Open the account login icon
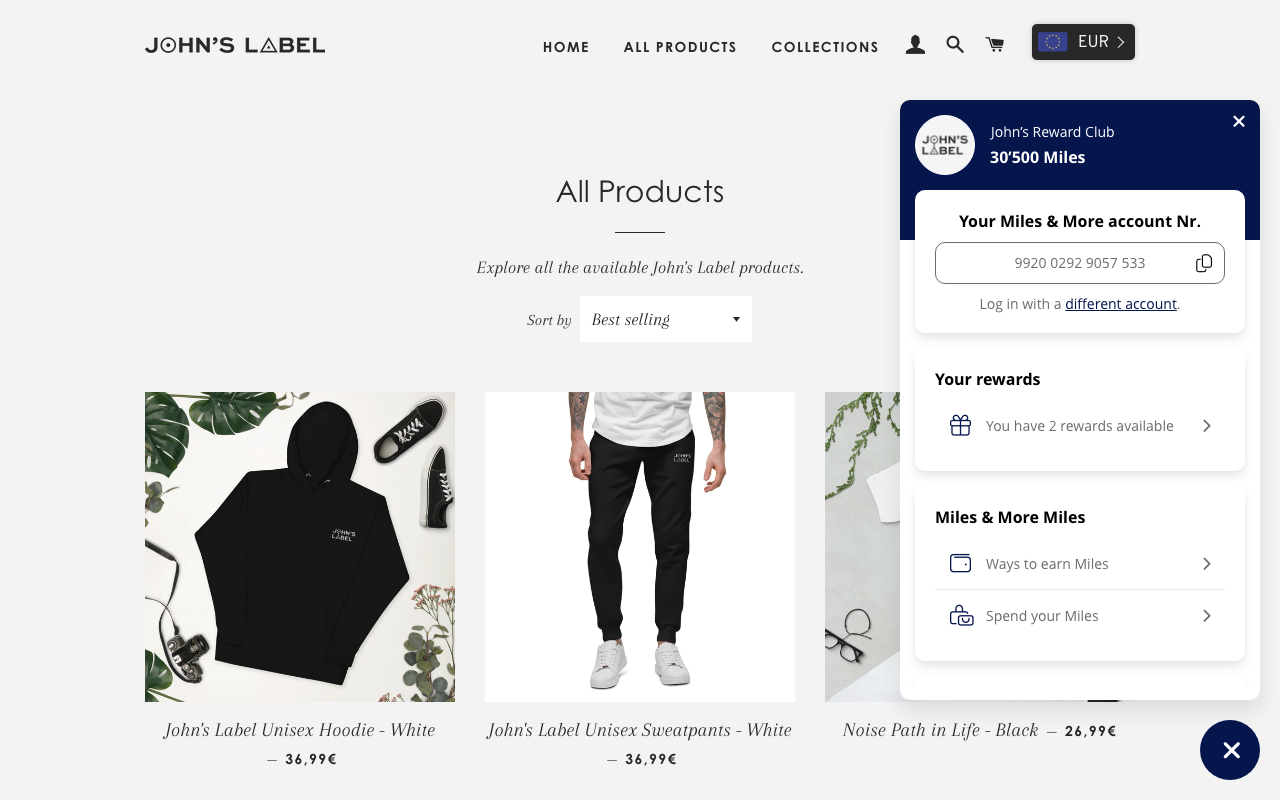Image resolution: width=1280 pixels, height=800 pixels. pyautogui.click(x=915, y=45)
